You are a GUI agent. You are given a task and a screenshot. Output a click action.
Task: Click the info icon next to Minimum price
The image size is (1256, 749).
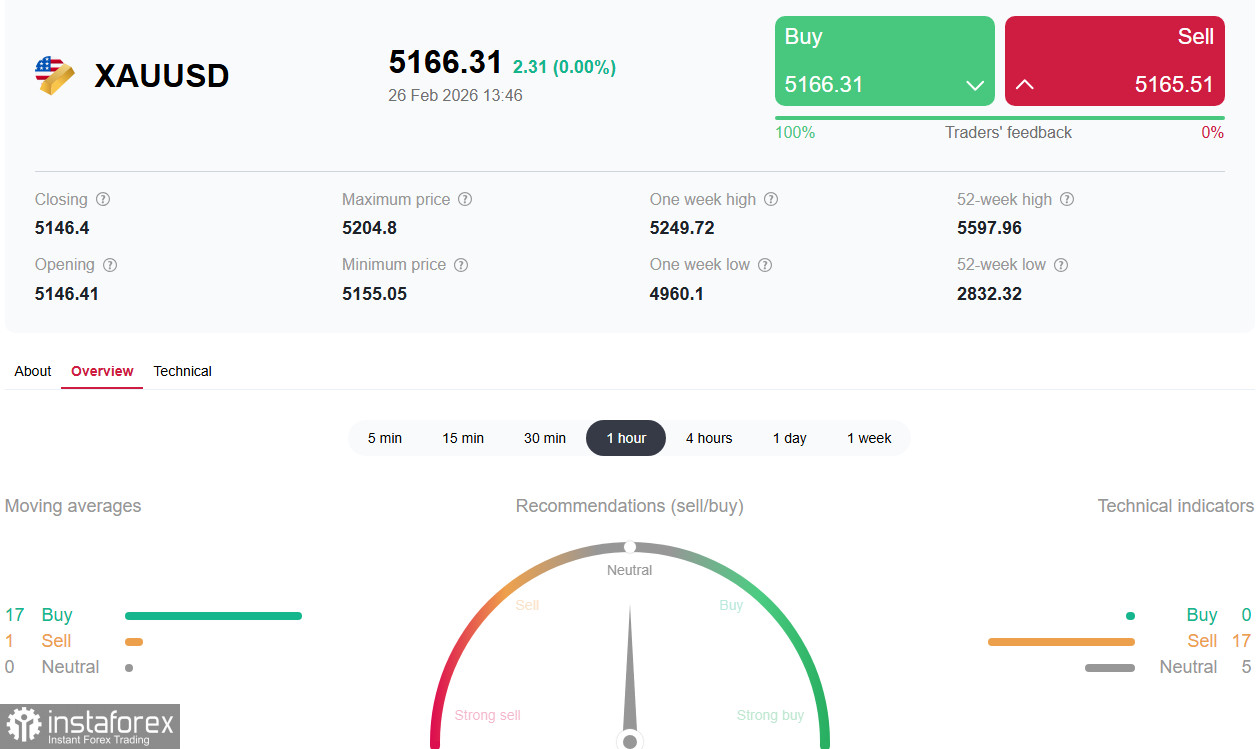(461, 265)
